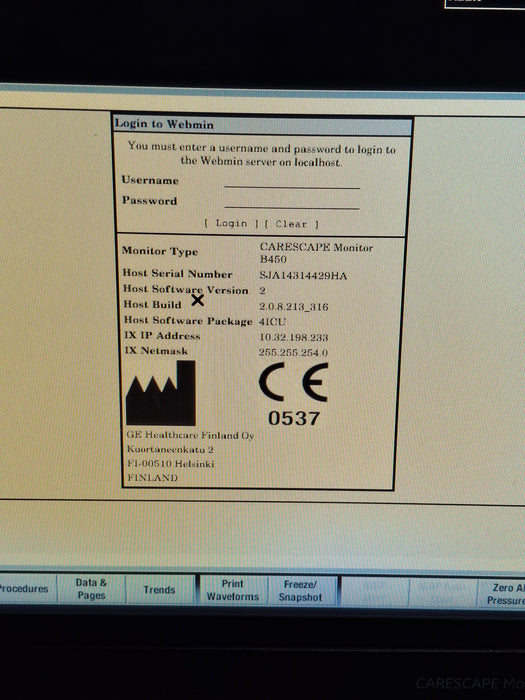Select the Login to Webmin title bar
The image size is (525, 700).
262,125
